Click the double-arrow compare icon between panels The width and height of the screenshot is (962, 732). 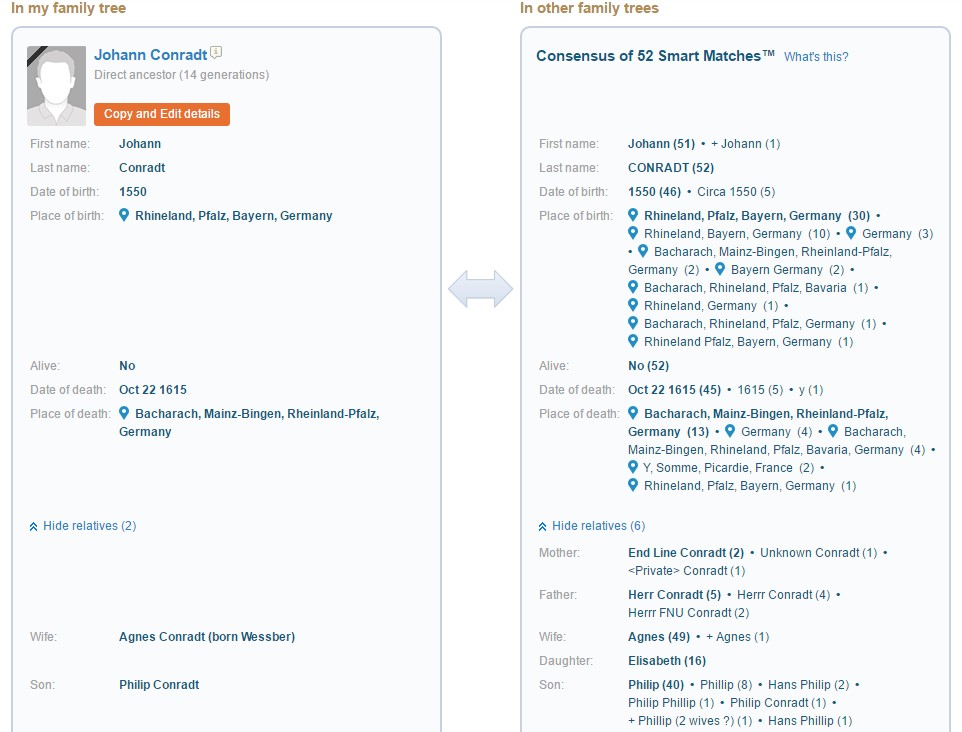click(x=480, y=290)
